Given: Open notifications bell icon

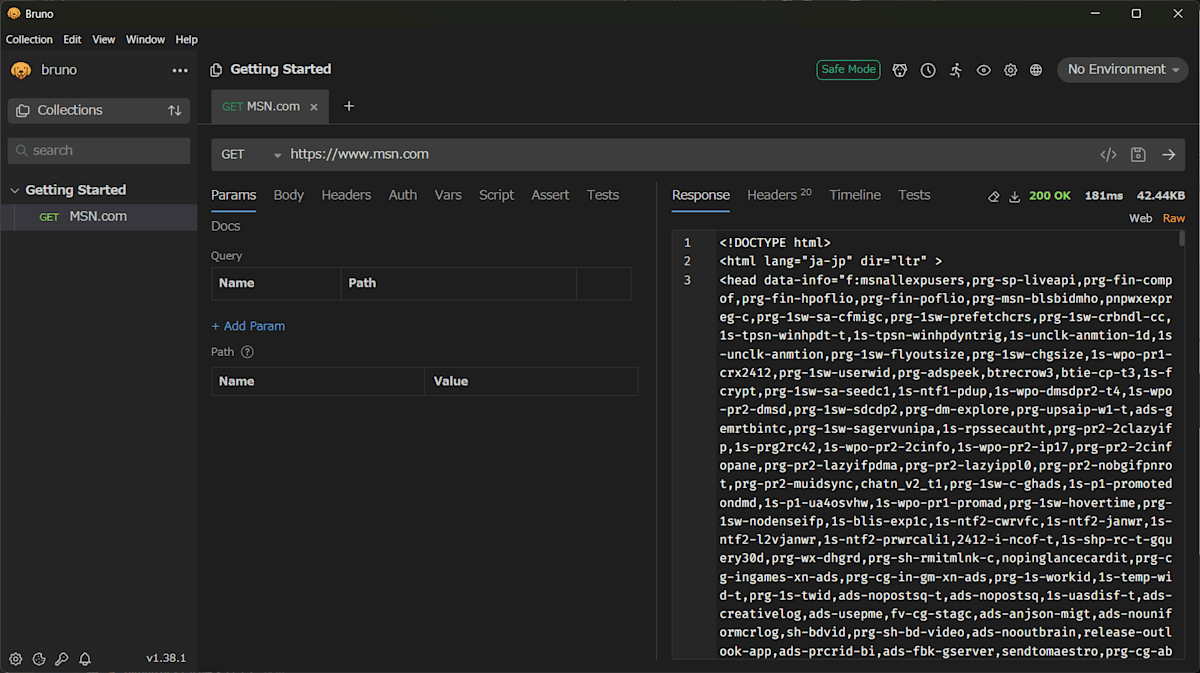Looking at the screenshot, I should click(x=85, y=659).
